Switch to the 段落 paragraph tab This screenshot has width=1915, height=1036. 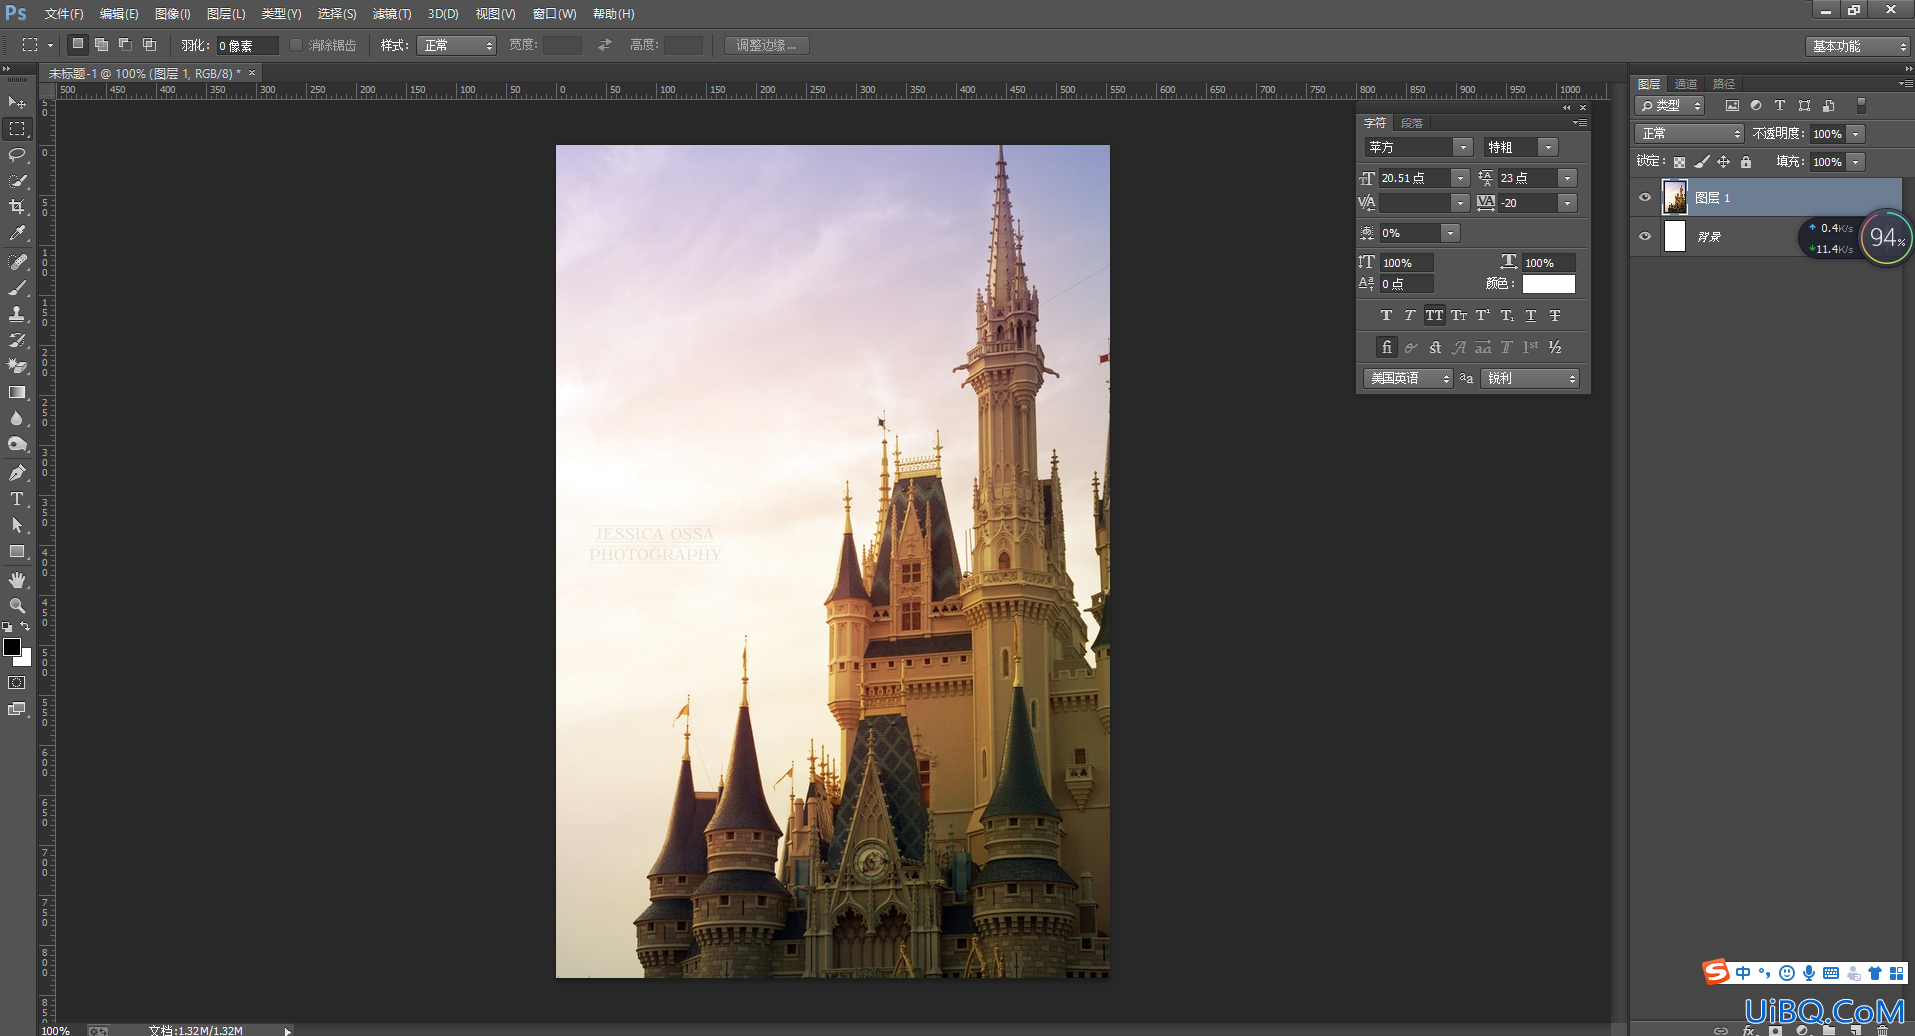[1412, 123]
